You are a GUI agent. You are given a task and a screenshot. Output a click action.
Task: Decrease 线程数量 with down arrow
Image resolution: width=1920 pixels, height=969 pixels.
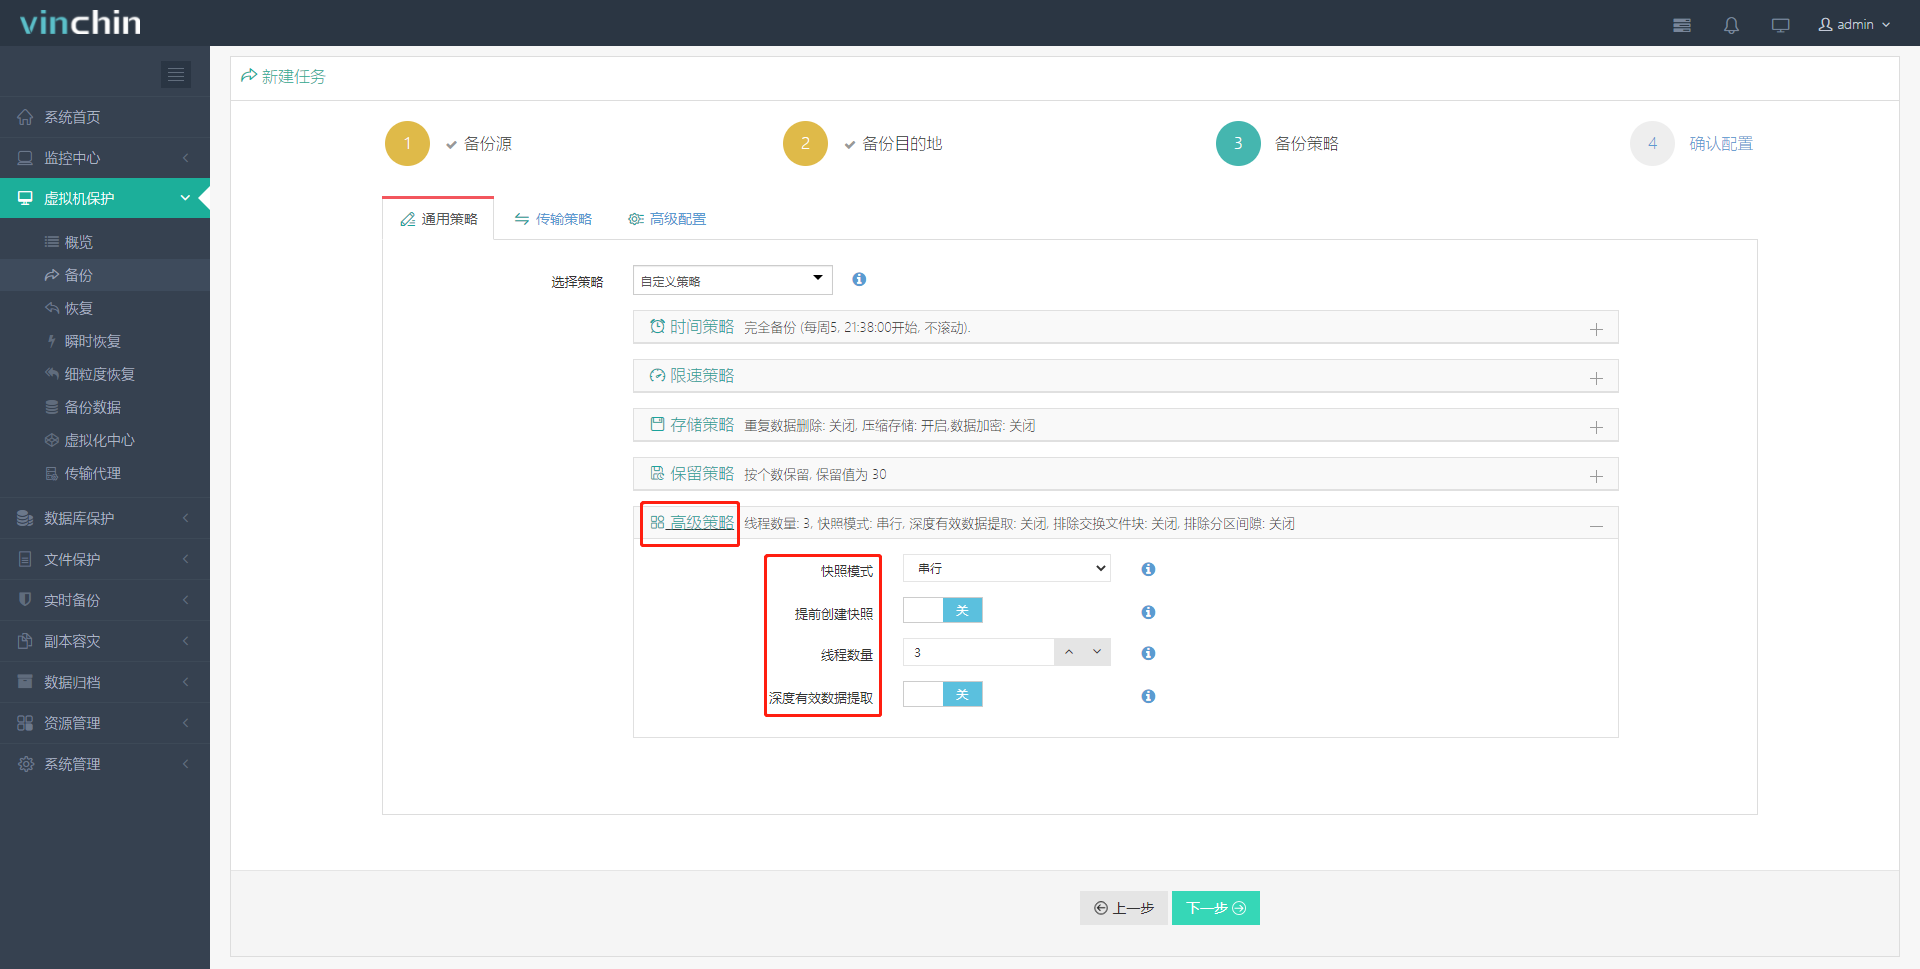pyautogui.click(x=1097, y=652)
